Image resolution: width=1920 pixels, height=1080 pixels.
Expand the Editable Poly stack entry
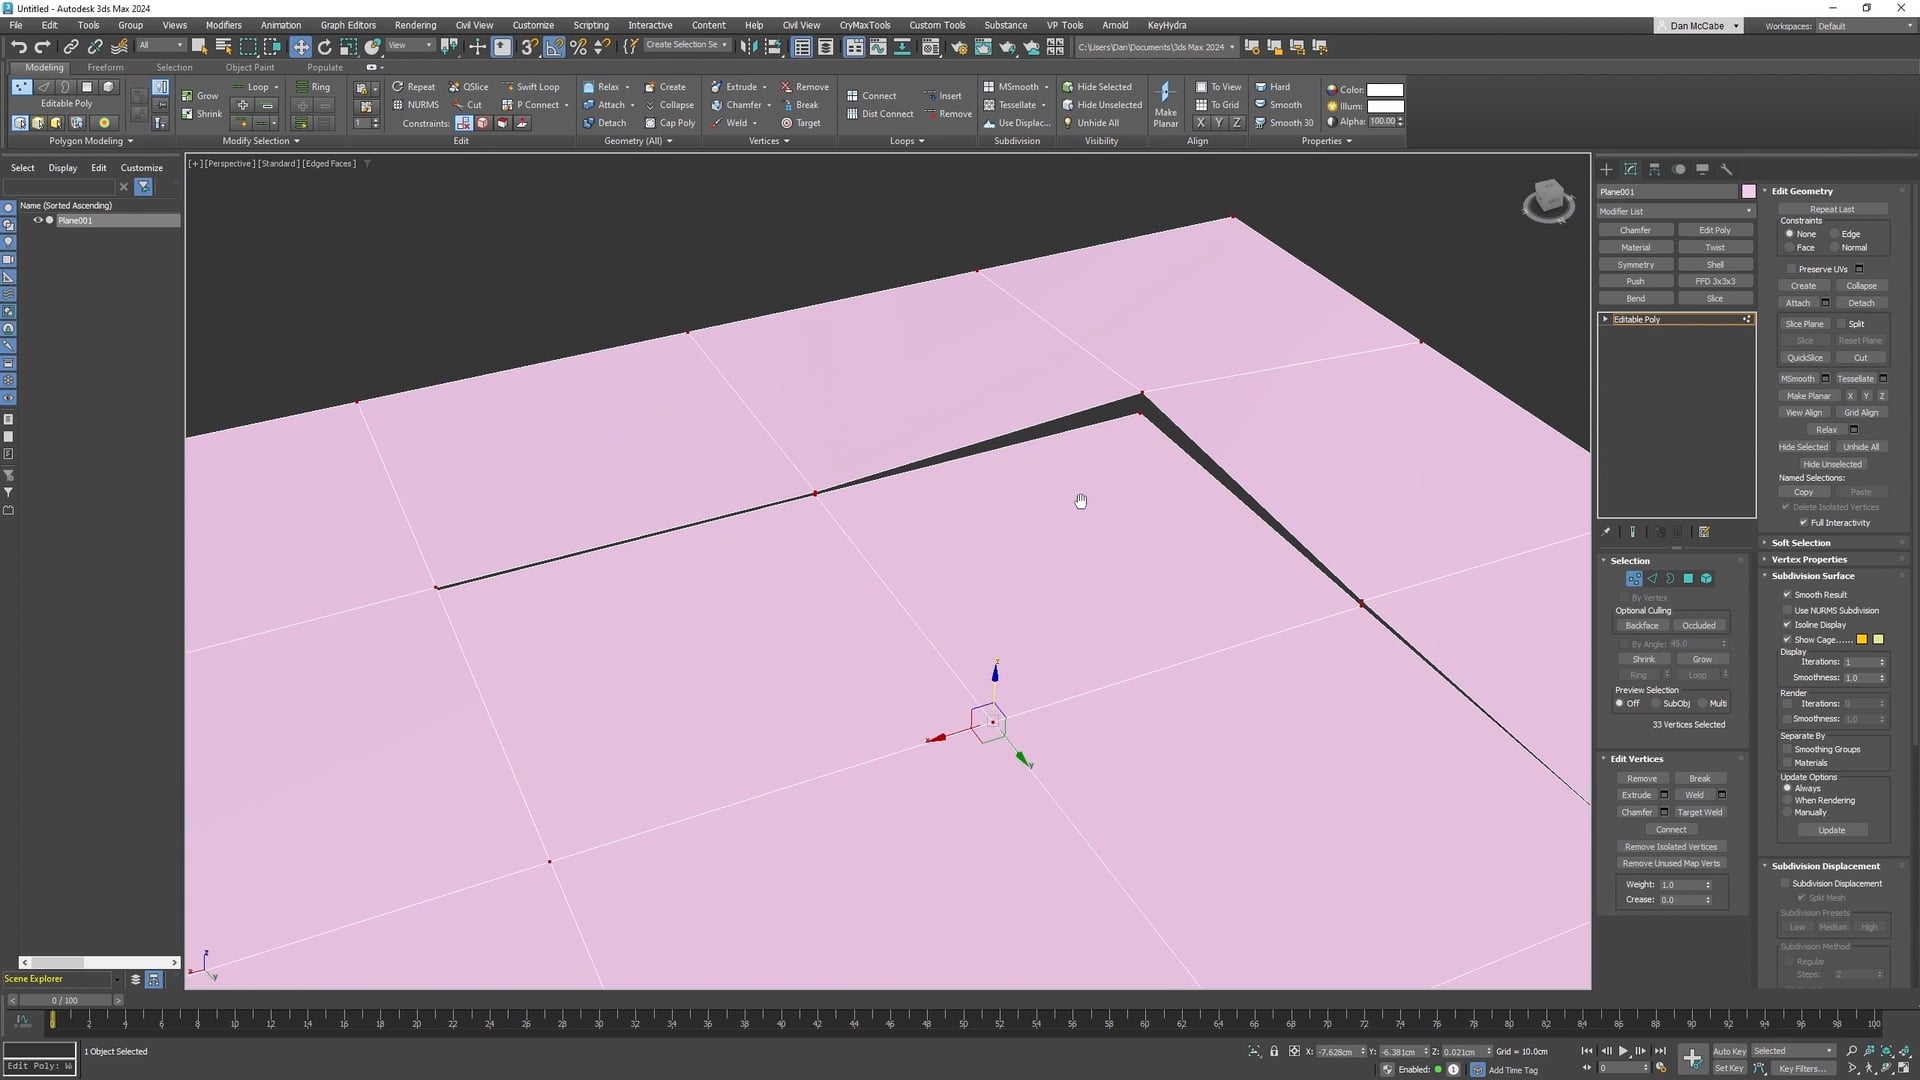1605,319
